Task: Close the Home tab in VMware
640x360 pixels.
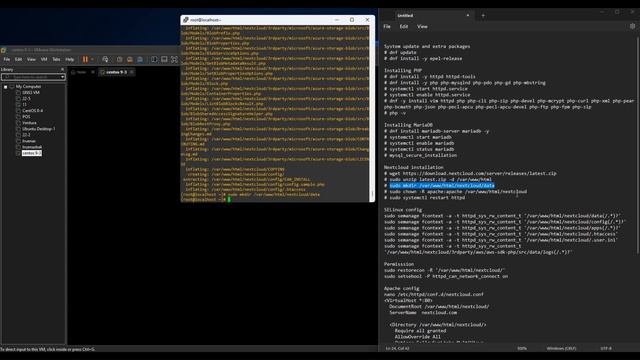Action: [x=93, y=72]
